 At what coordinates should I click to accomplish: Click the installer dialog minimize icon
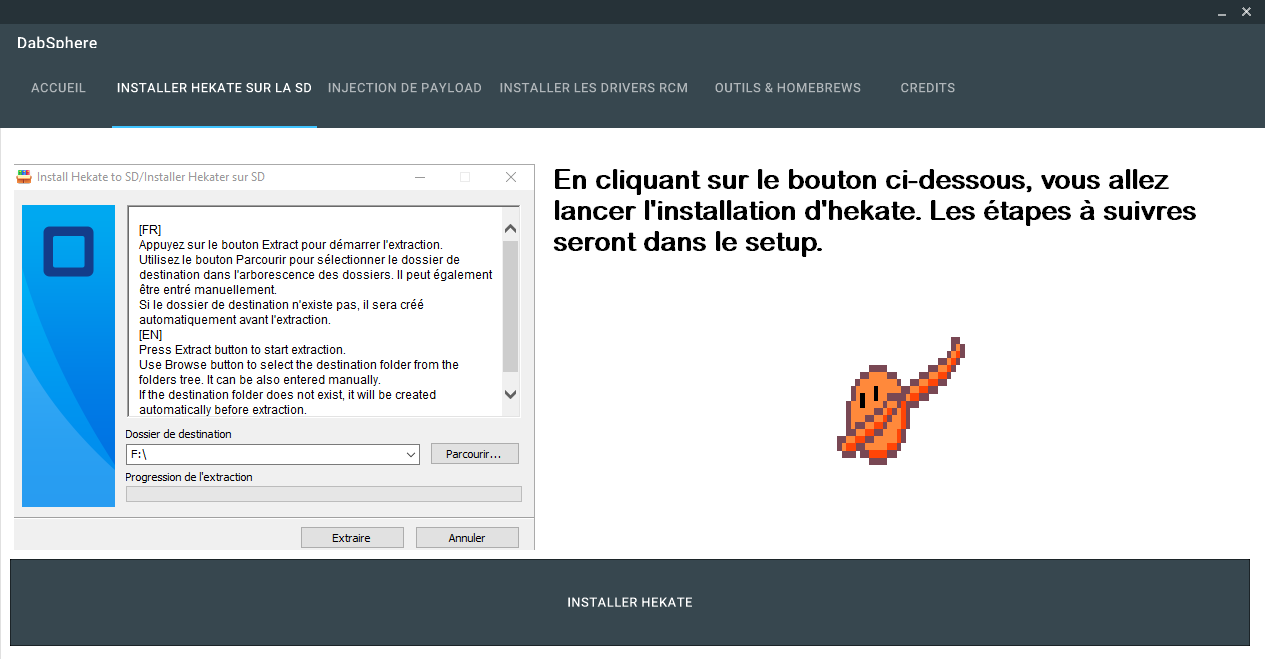click(419, 177)
